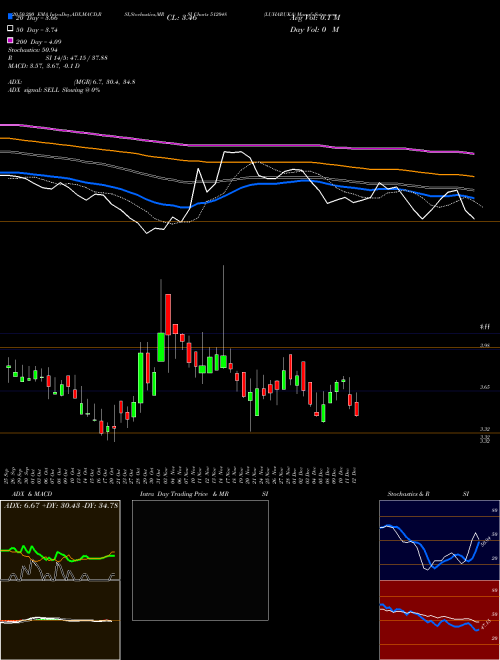This screenshot has width=500, height=660.
Task: Select the '50 Day - 3.74' legend label
Action: click(x=36, y=30)
